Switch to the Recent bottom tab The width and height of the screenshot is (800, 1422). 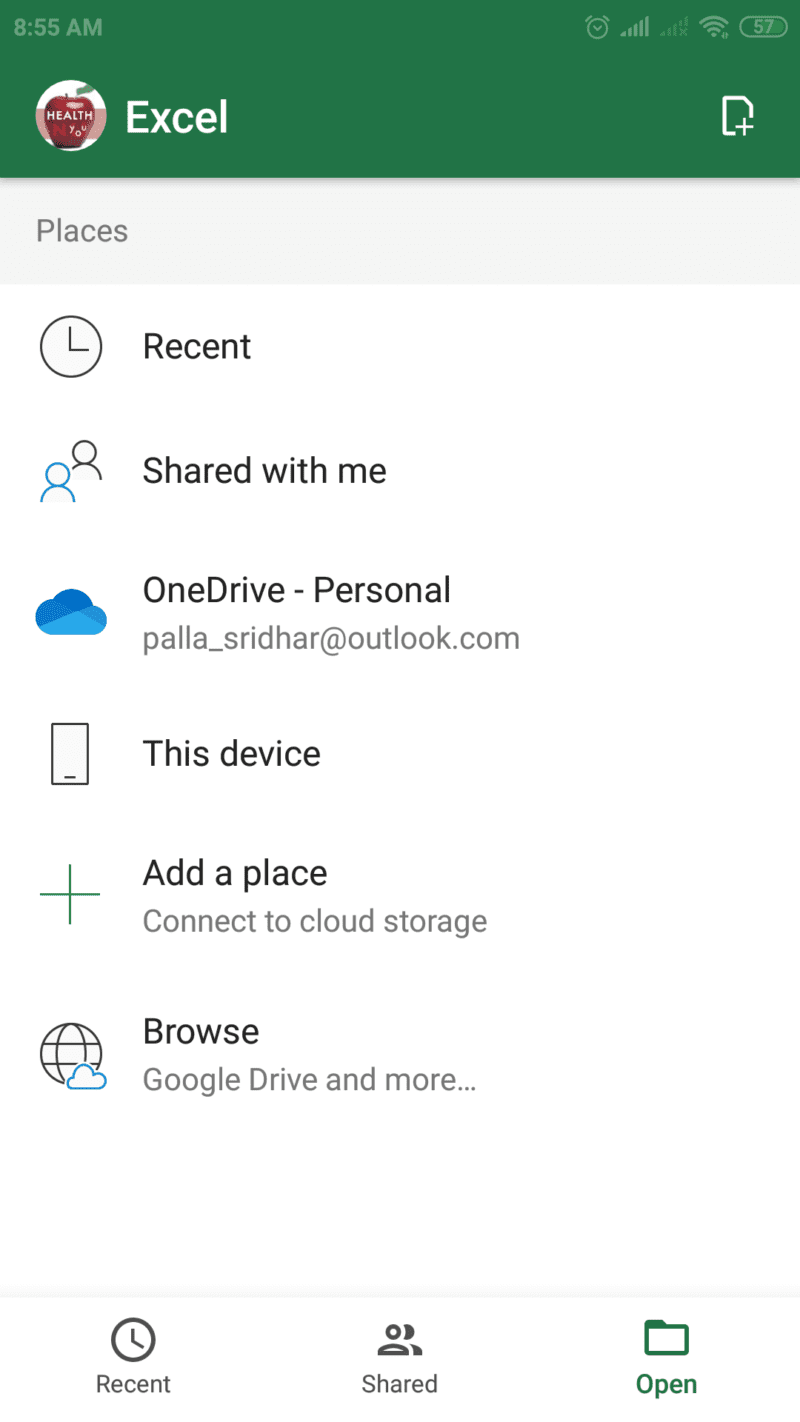pos(133,1358)
